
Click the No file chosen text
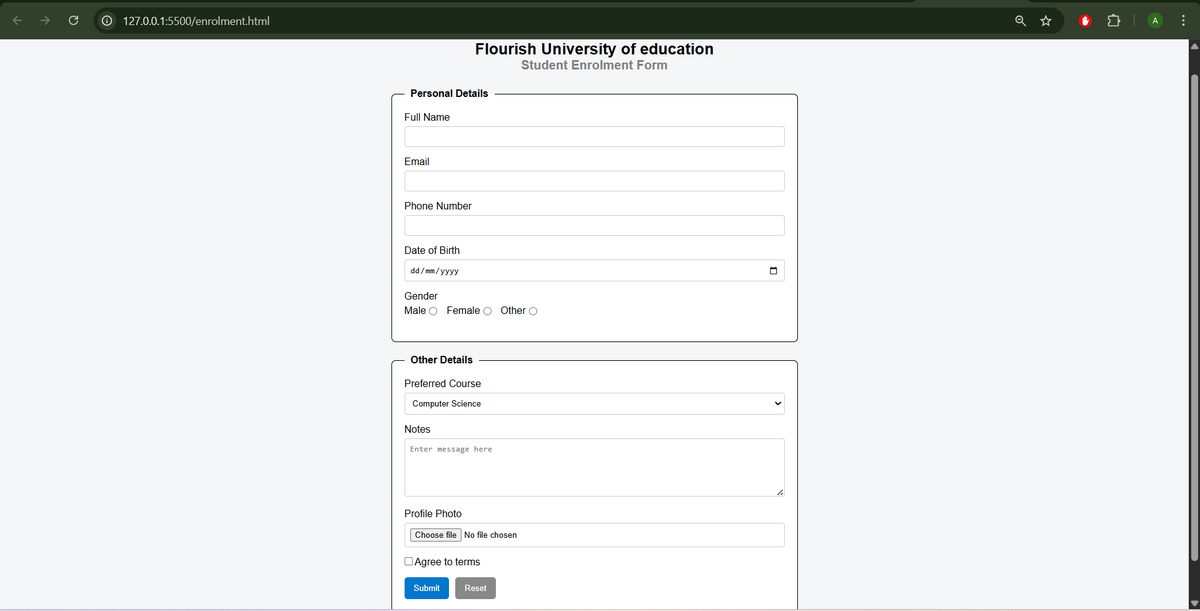pos(490,535)
